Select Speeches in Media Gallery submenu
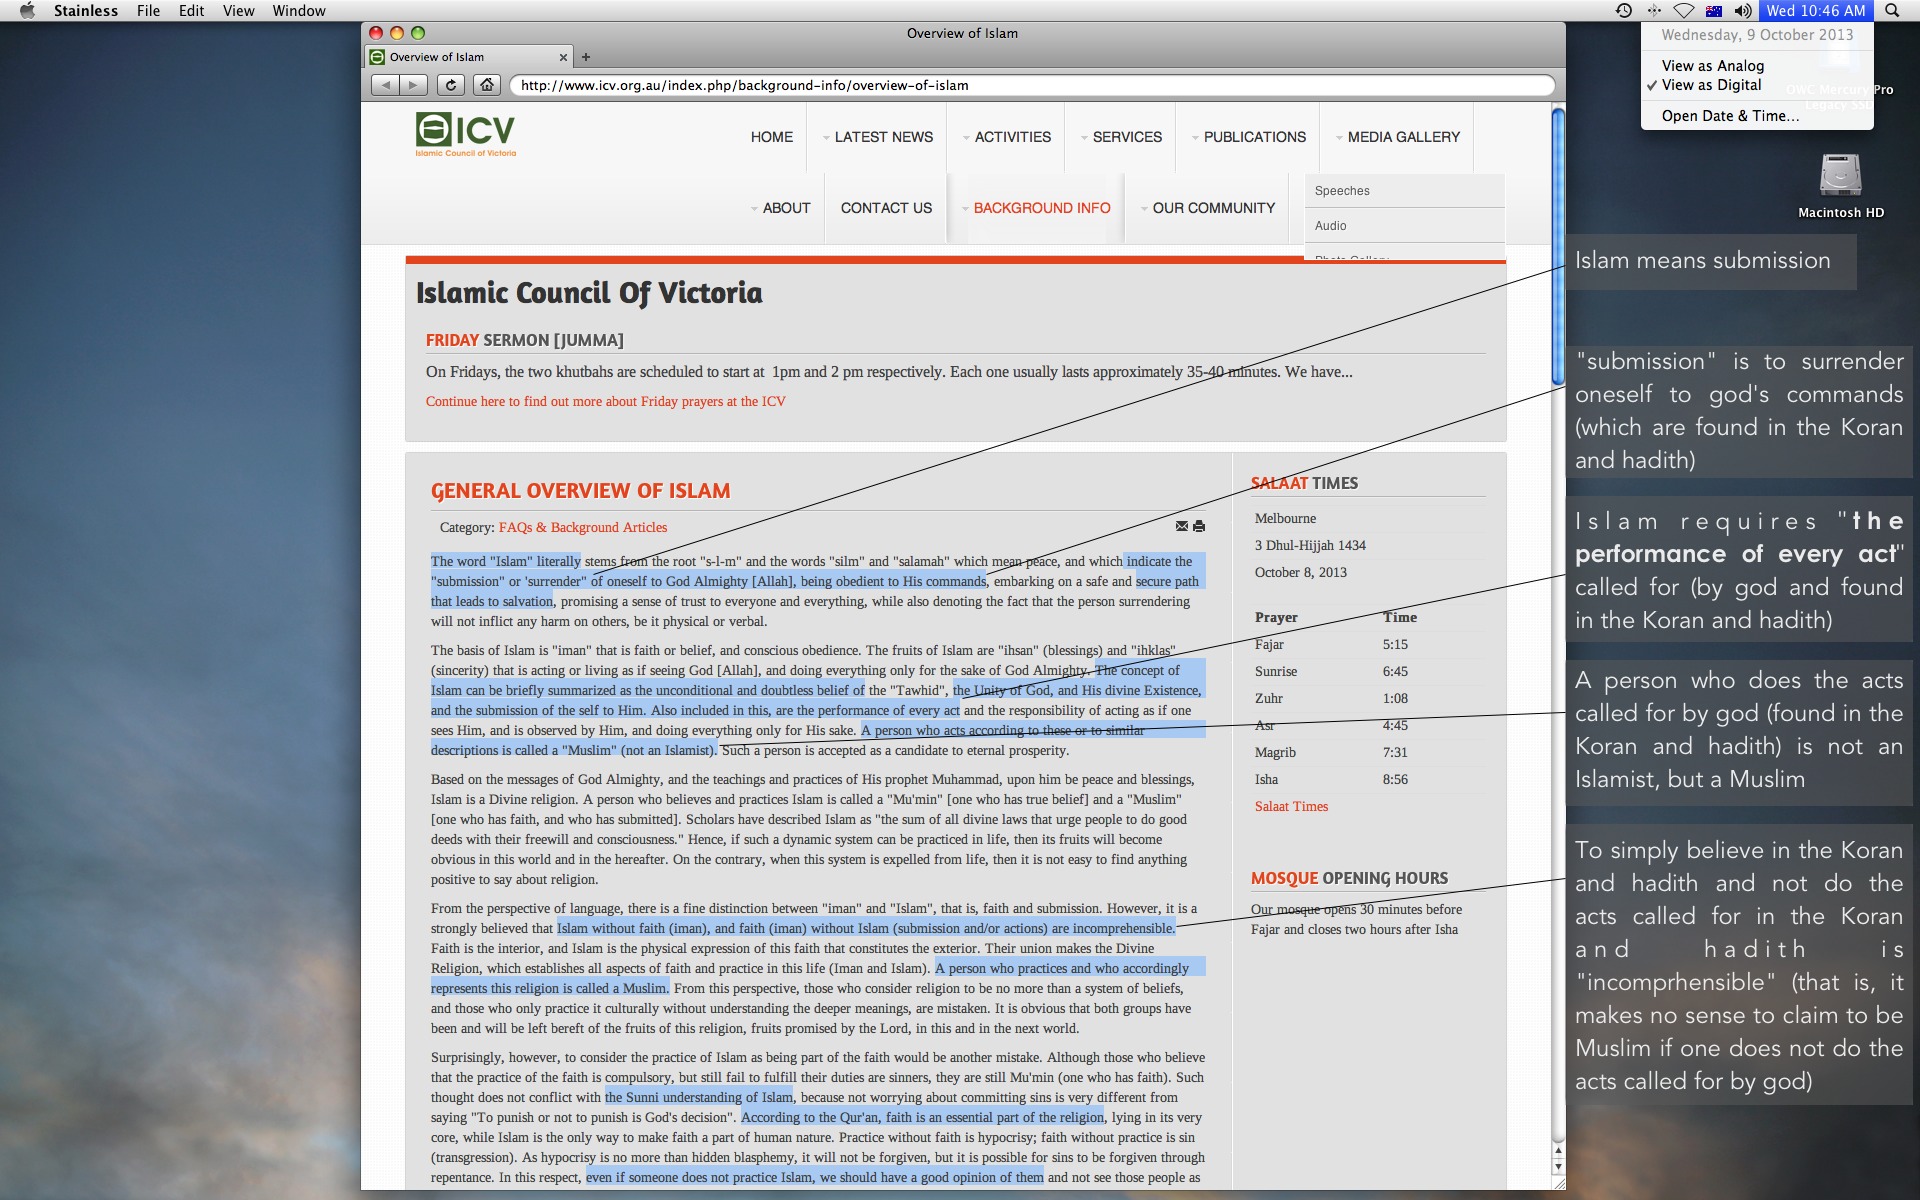 (1404, 191)
